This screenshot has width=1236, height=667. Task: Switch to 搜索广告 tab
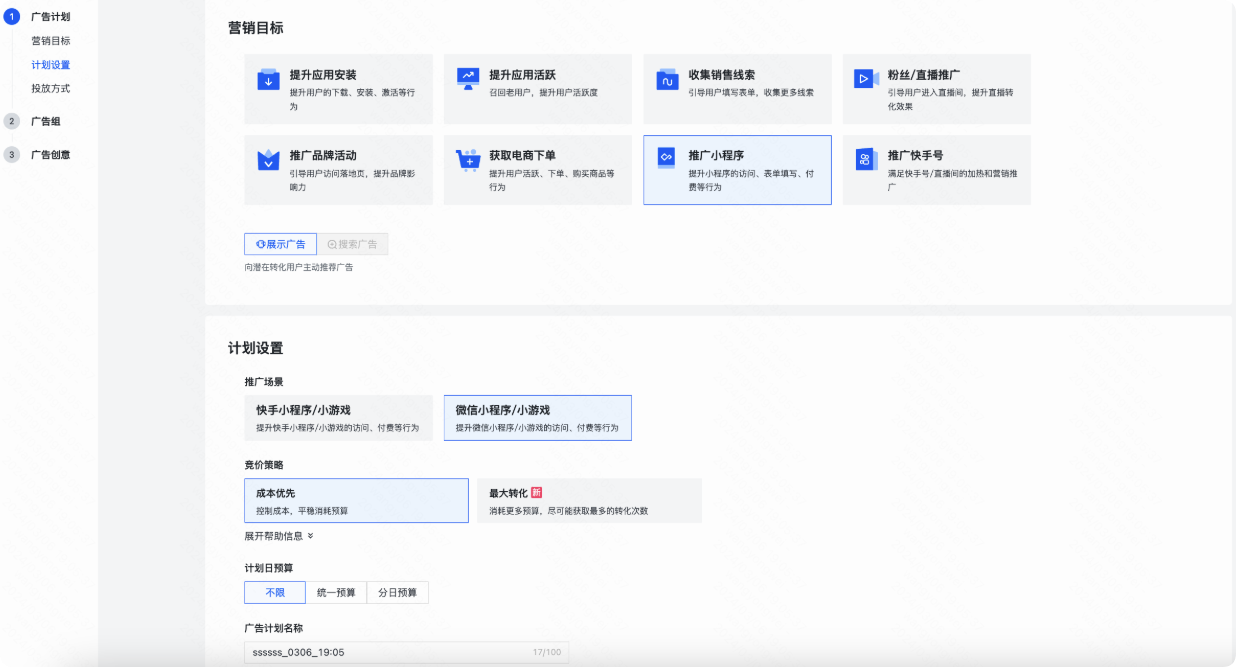pyautogui.click(x=353, y=244)
